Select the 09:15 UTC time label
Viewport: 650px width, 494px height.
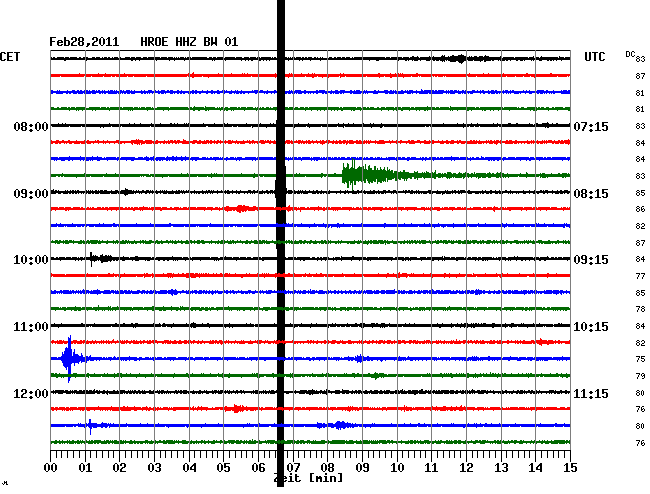[x=591, y=260]
